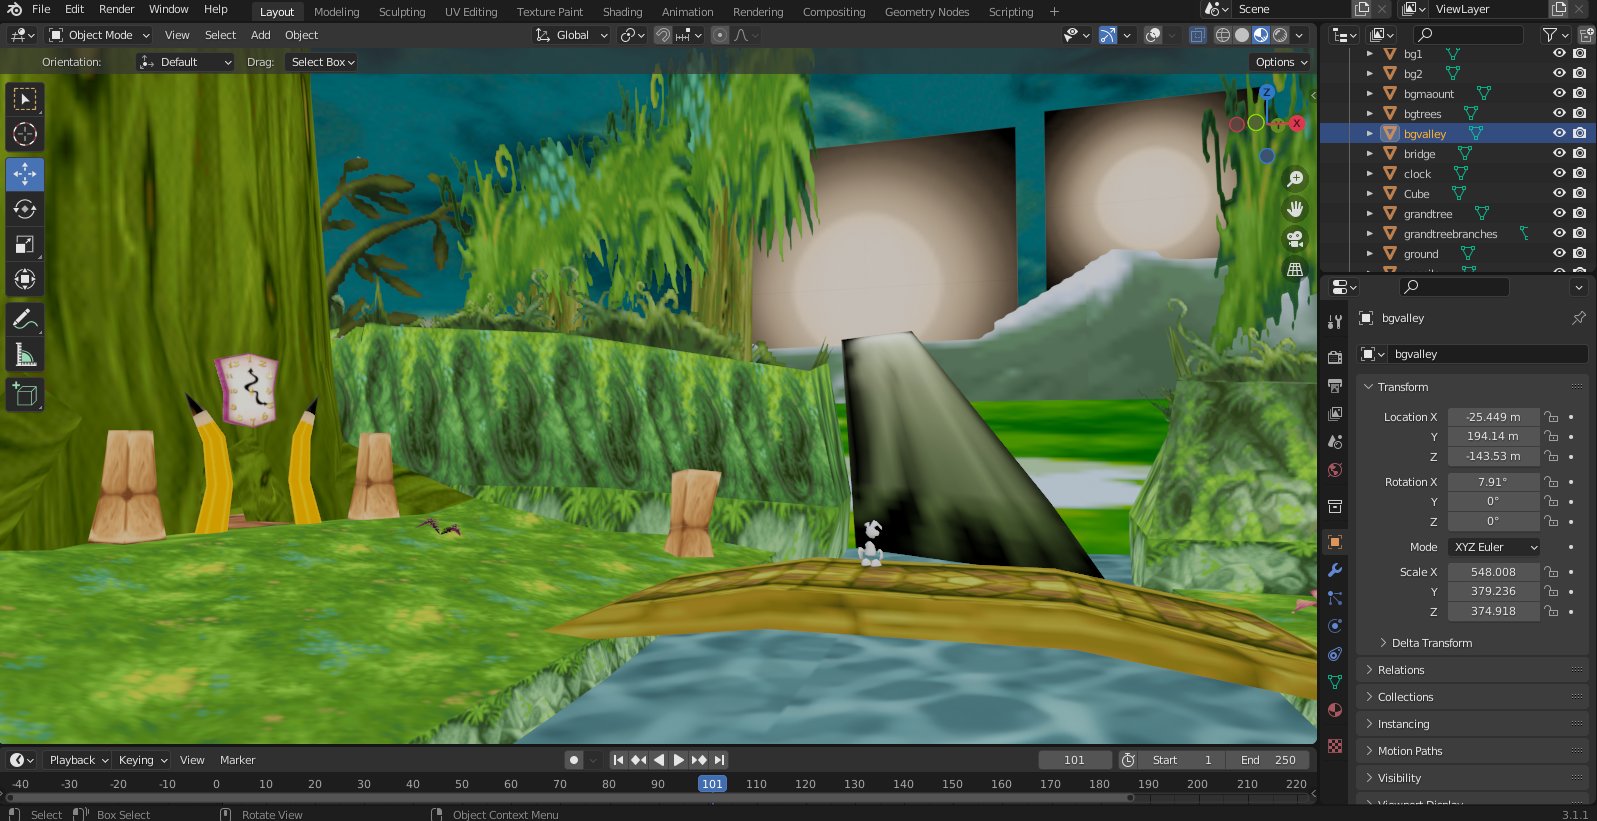Open the Modifiers wrench tab
The height and width of the screenshot is (821, 1597).
[1335, 570]
